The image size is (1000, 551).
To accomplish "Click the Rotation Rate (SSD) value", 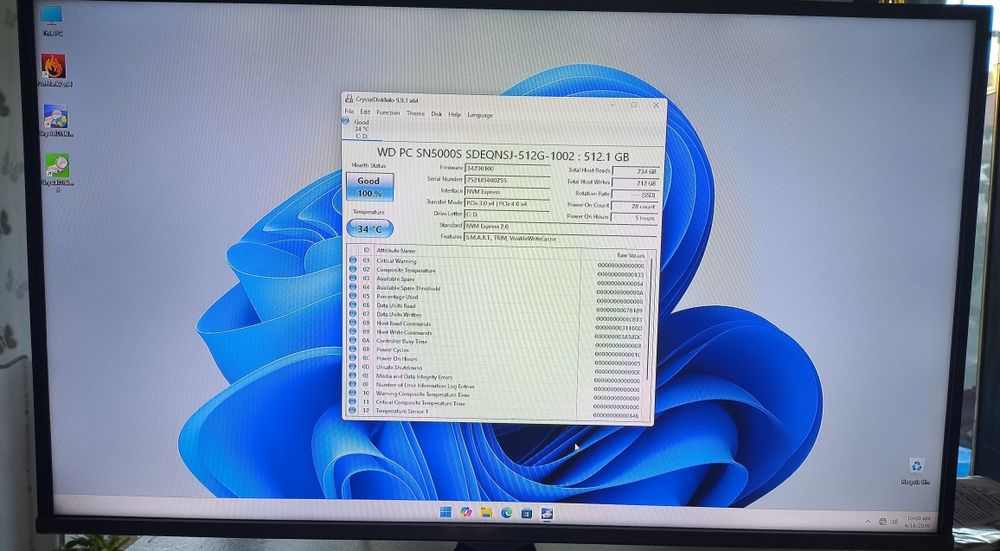I will [636, 195].
